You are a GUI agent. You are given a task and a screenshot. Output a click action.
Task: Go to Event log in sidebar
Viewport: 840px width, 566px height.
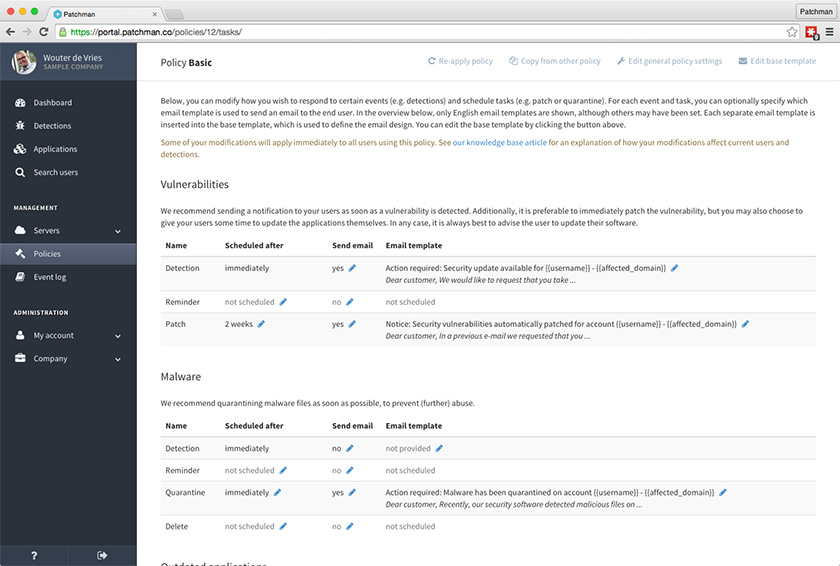[50, 277]
